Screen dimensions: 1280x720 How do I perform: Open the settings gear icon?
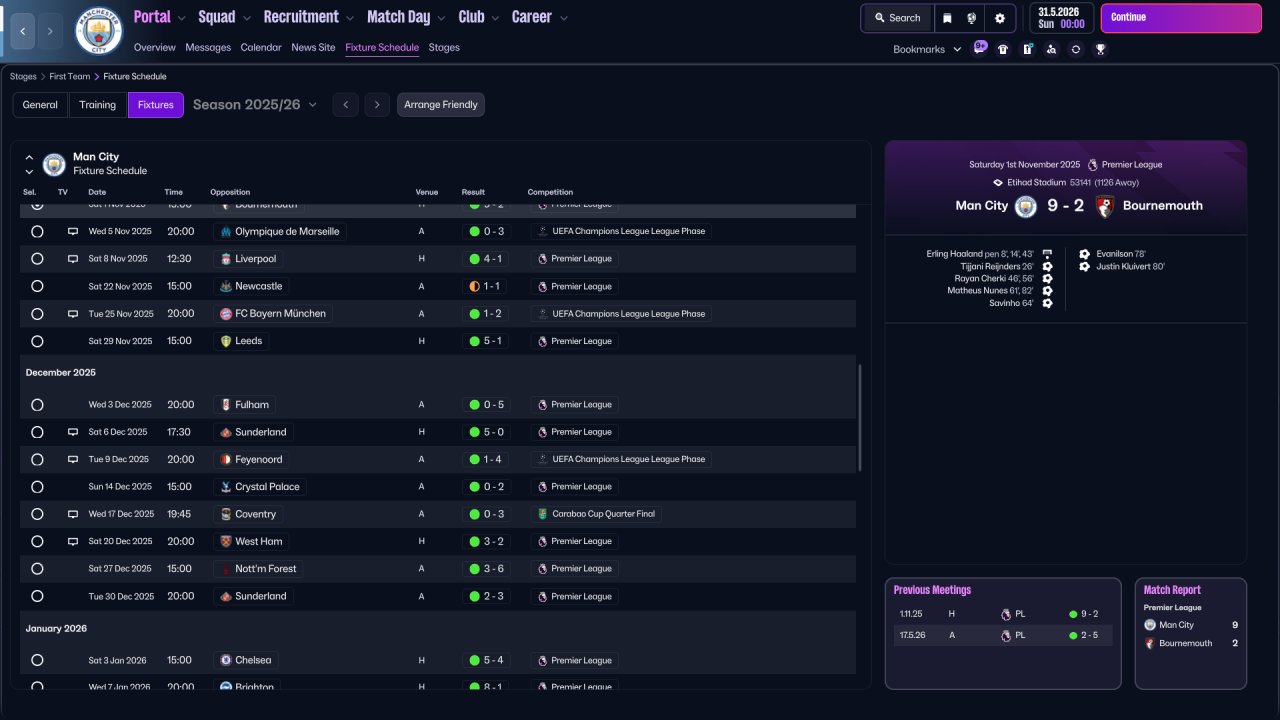(x=999, y=18)
